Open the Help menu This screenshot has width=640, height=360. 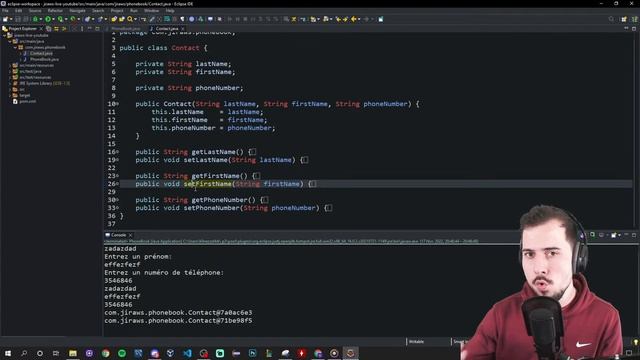170,11
